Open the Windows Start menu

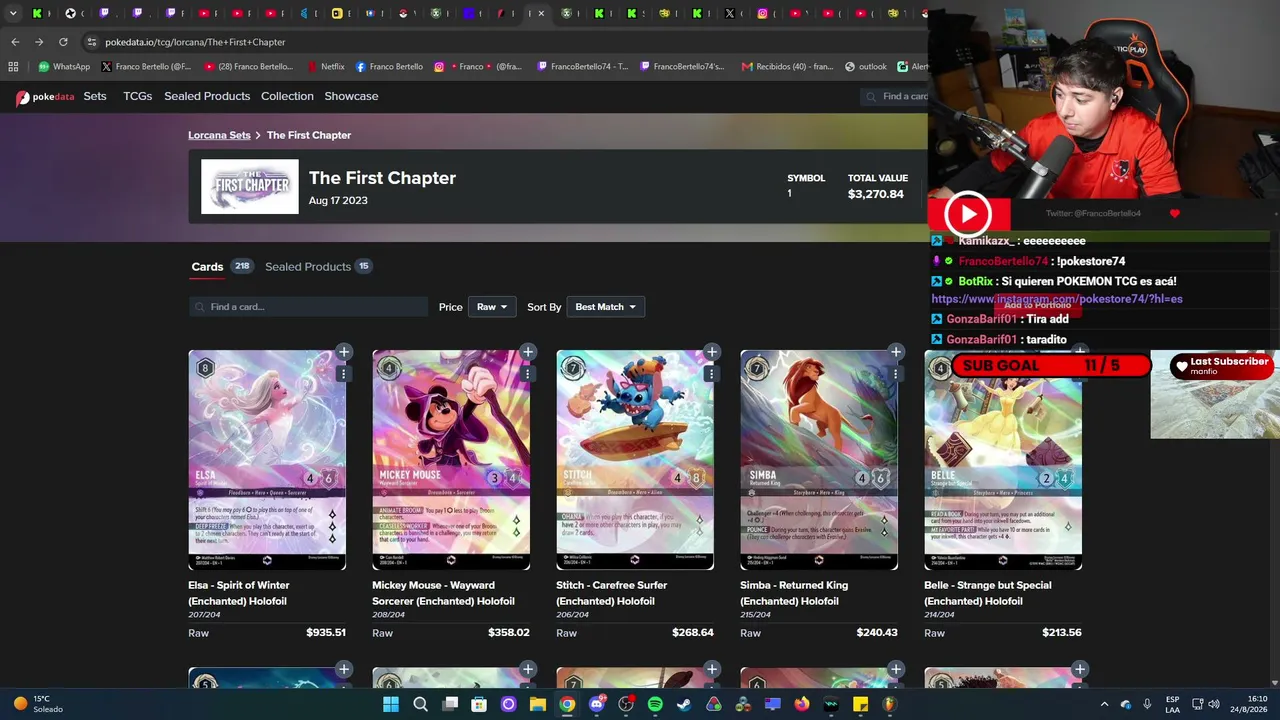(391, 704)
